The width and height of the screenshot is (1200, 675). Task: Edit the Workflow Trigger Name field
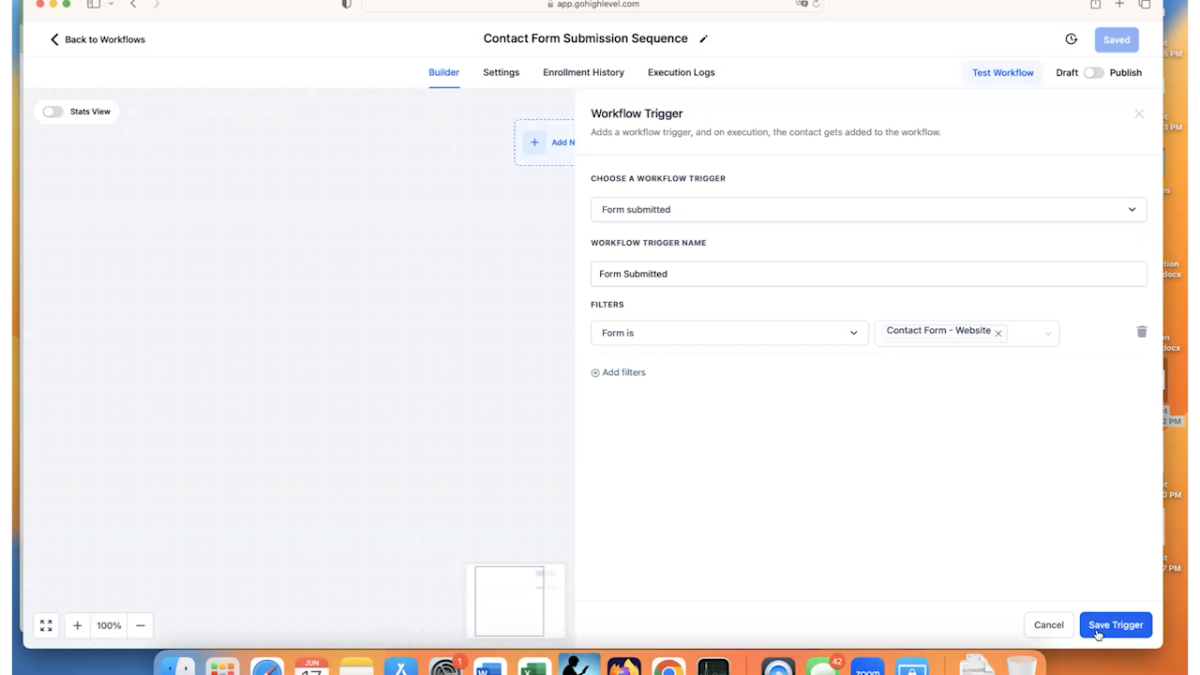(x=868, y=273)
